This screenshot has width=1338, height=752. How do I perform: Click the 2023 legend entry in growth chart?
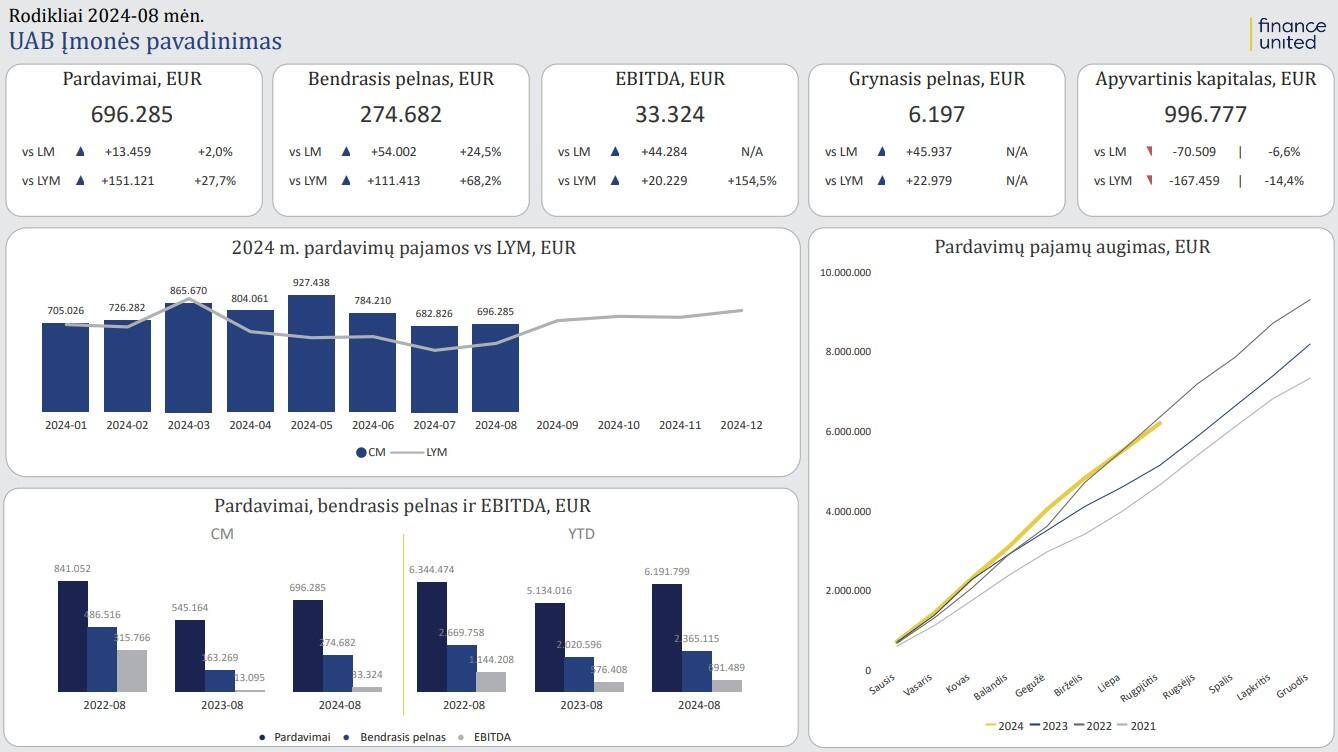pos(1048,726)
